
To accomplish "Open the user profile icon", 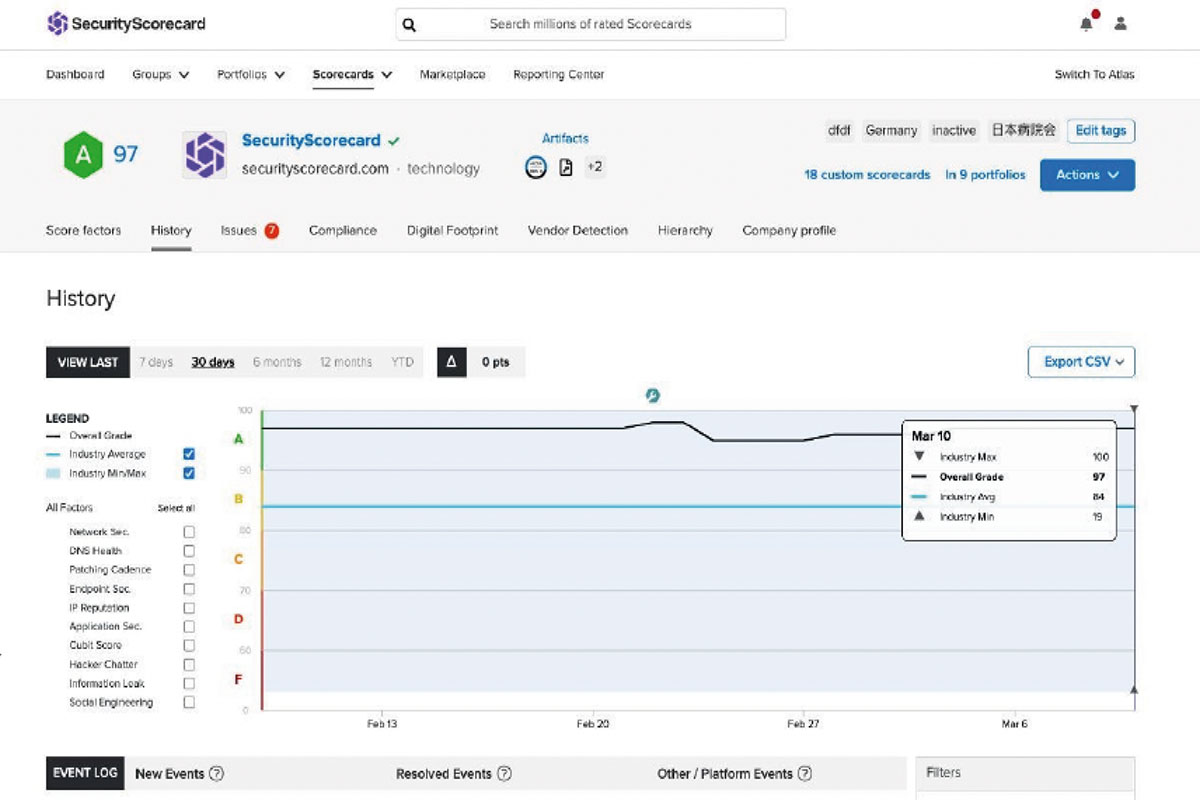I will 1120,24.
